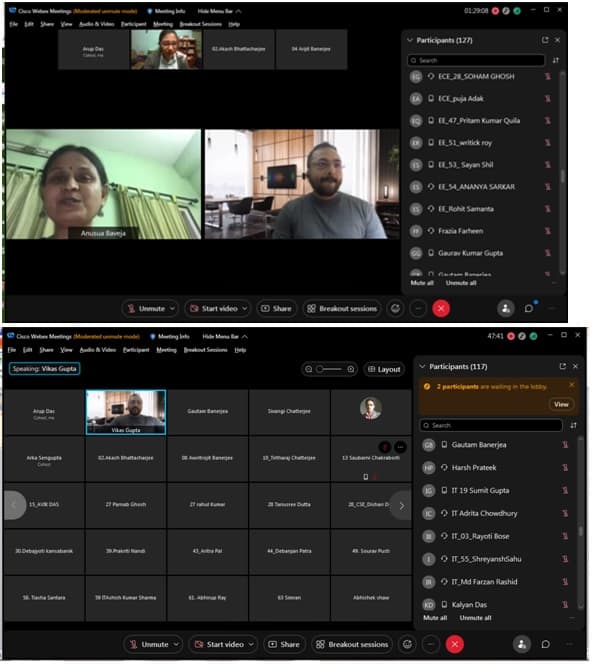Click Hide Menu Bar in 117-participant window
The height and width of the screenshot is (668, 593).
[x=225, y=337]
